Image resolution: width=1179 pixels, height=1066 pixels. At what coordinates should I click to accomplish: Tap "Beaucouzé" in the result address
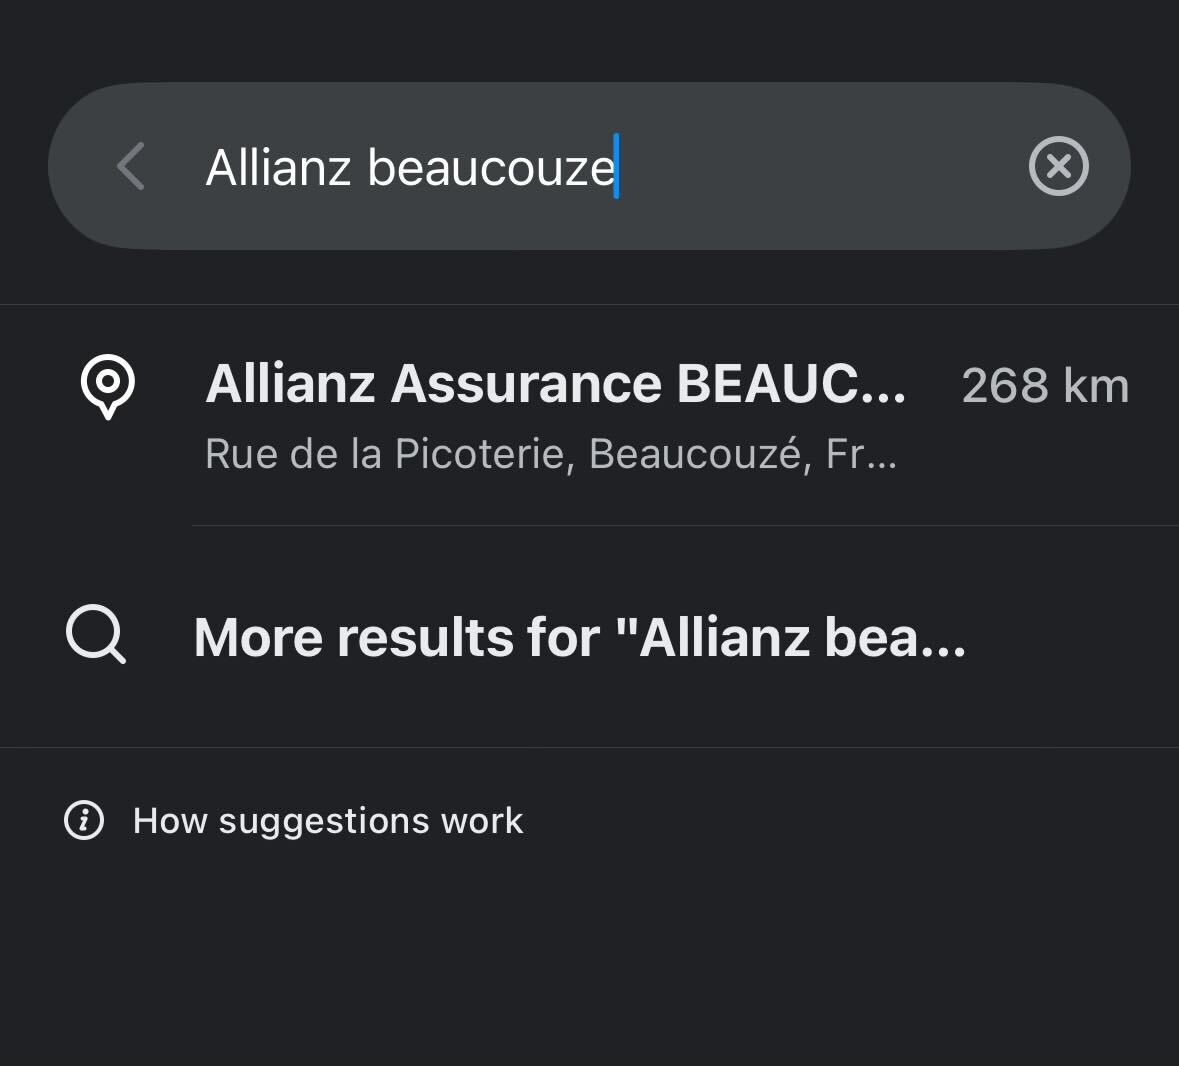(x=697, y=455)
